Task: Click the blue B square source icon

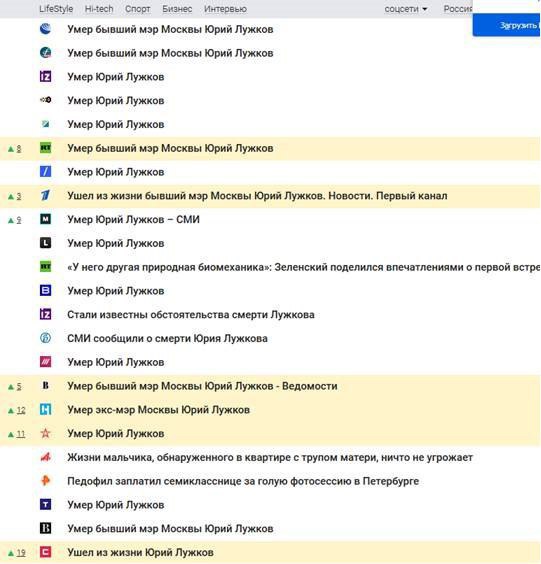Action: (x=45, y=290)
